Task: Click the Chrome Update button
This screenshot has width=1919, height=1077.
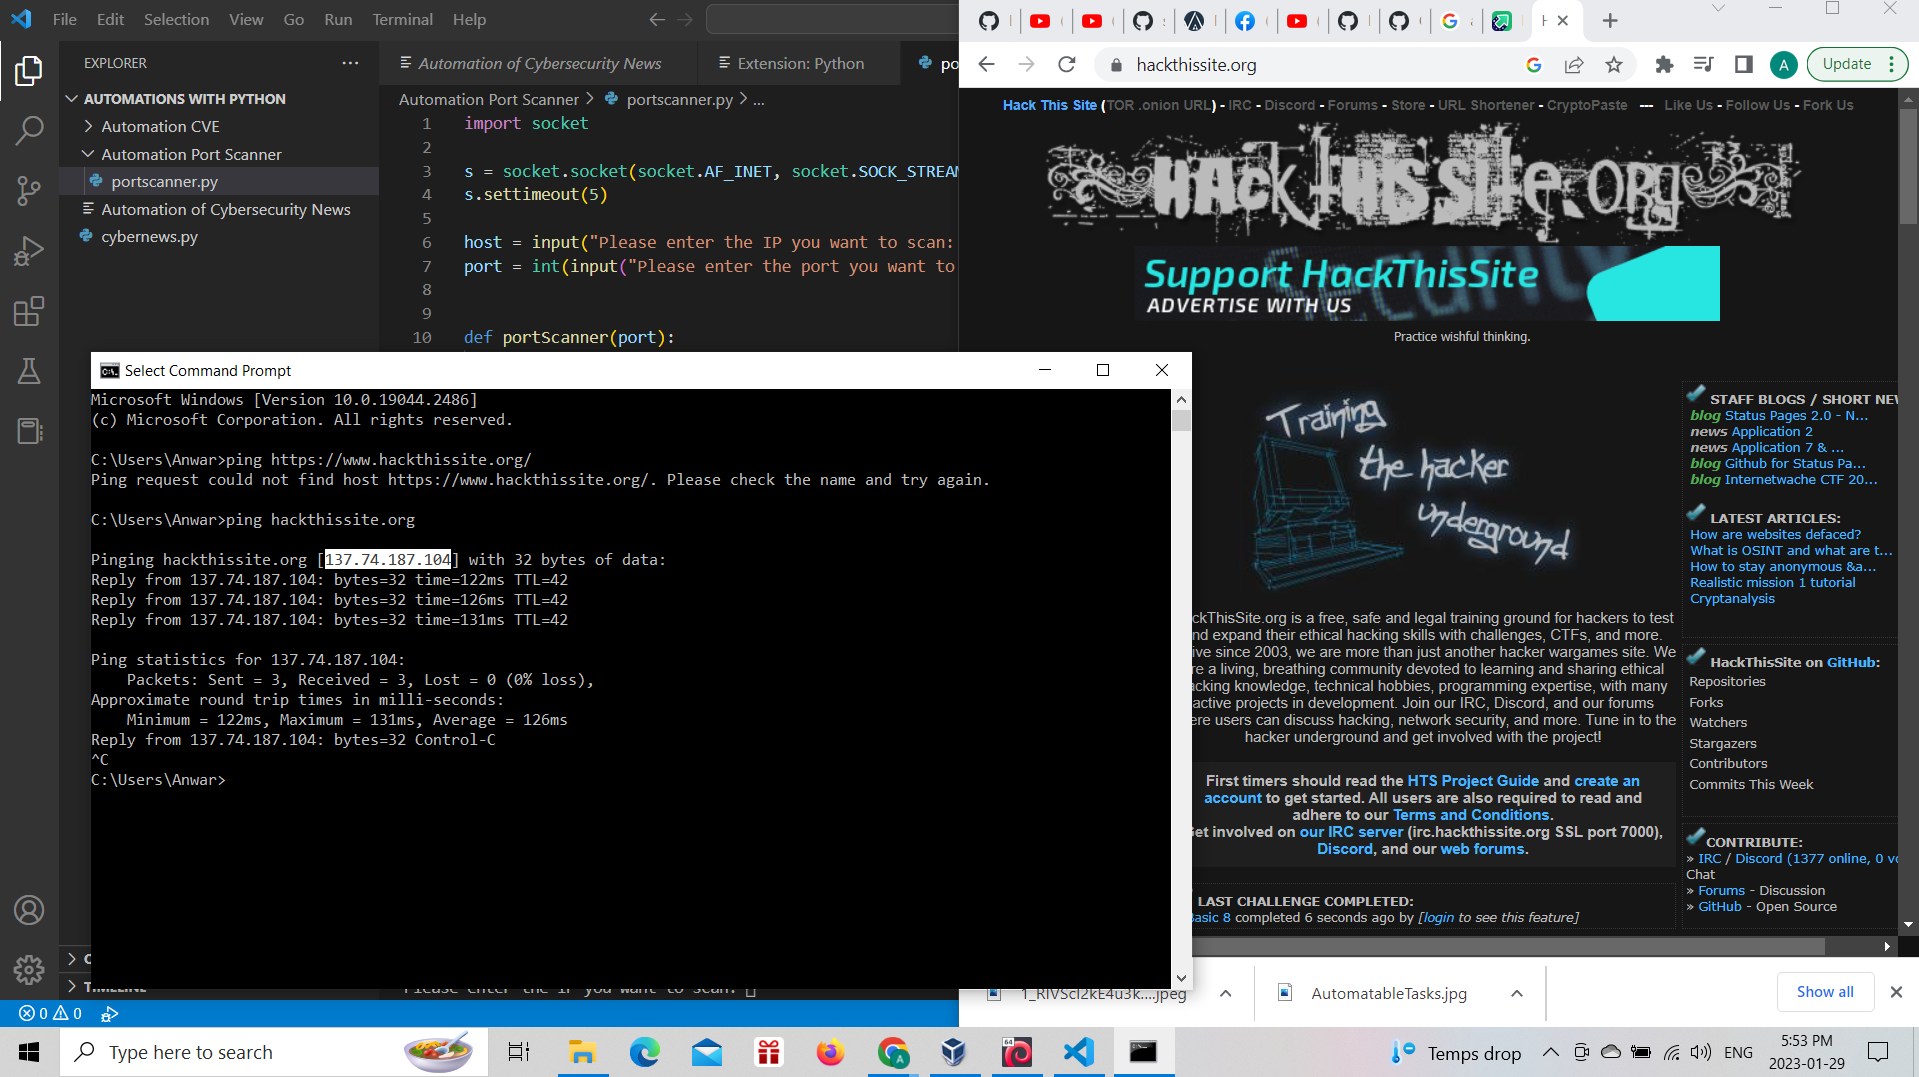Action: coord(1847,64)
